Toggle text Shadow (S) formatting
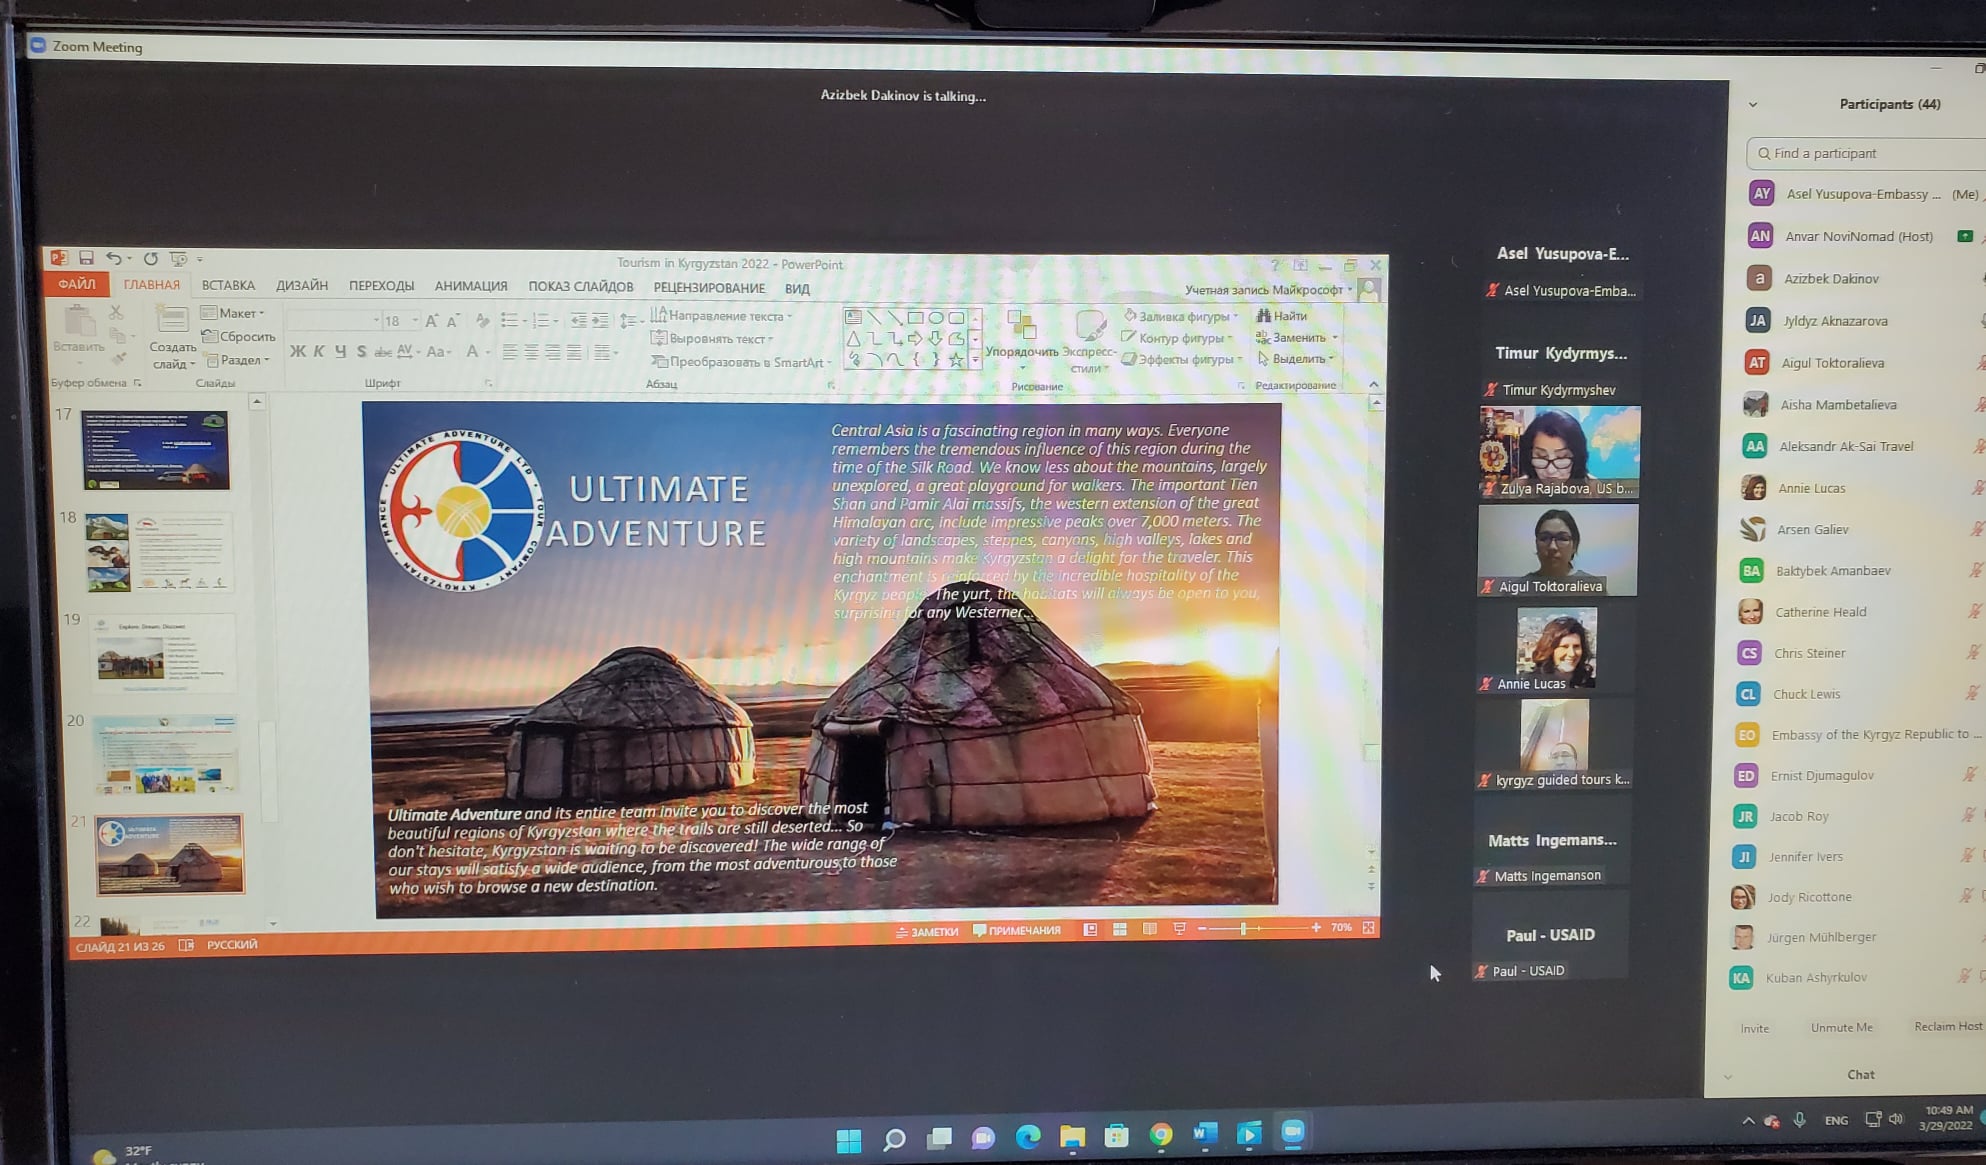This screenshot has height=1165, width=1986. pyautogui.click(x=361, y=351)
